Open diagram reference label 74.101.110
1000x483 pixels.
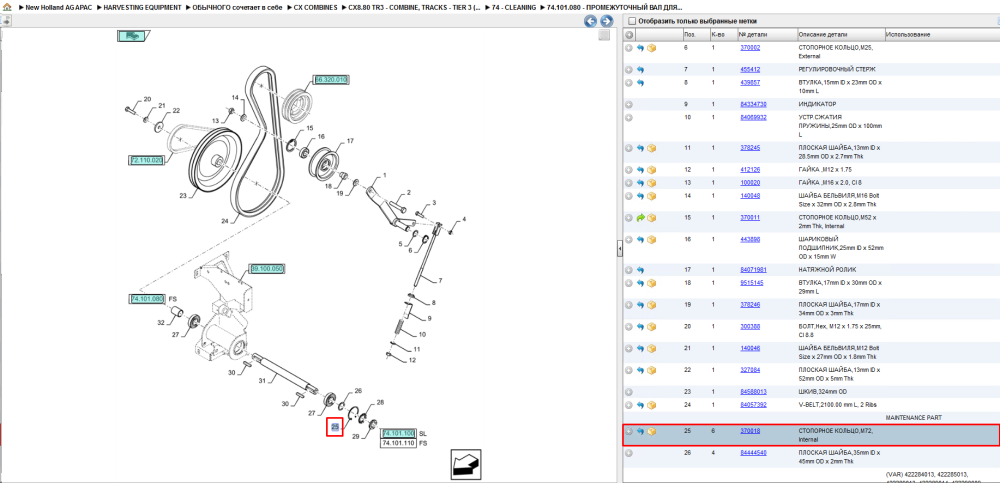(398, 443)
